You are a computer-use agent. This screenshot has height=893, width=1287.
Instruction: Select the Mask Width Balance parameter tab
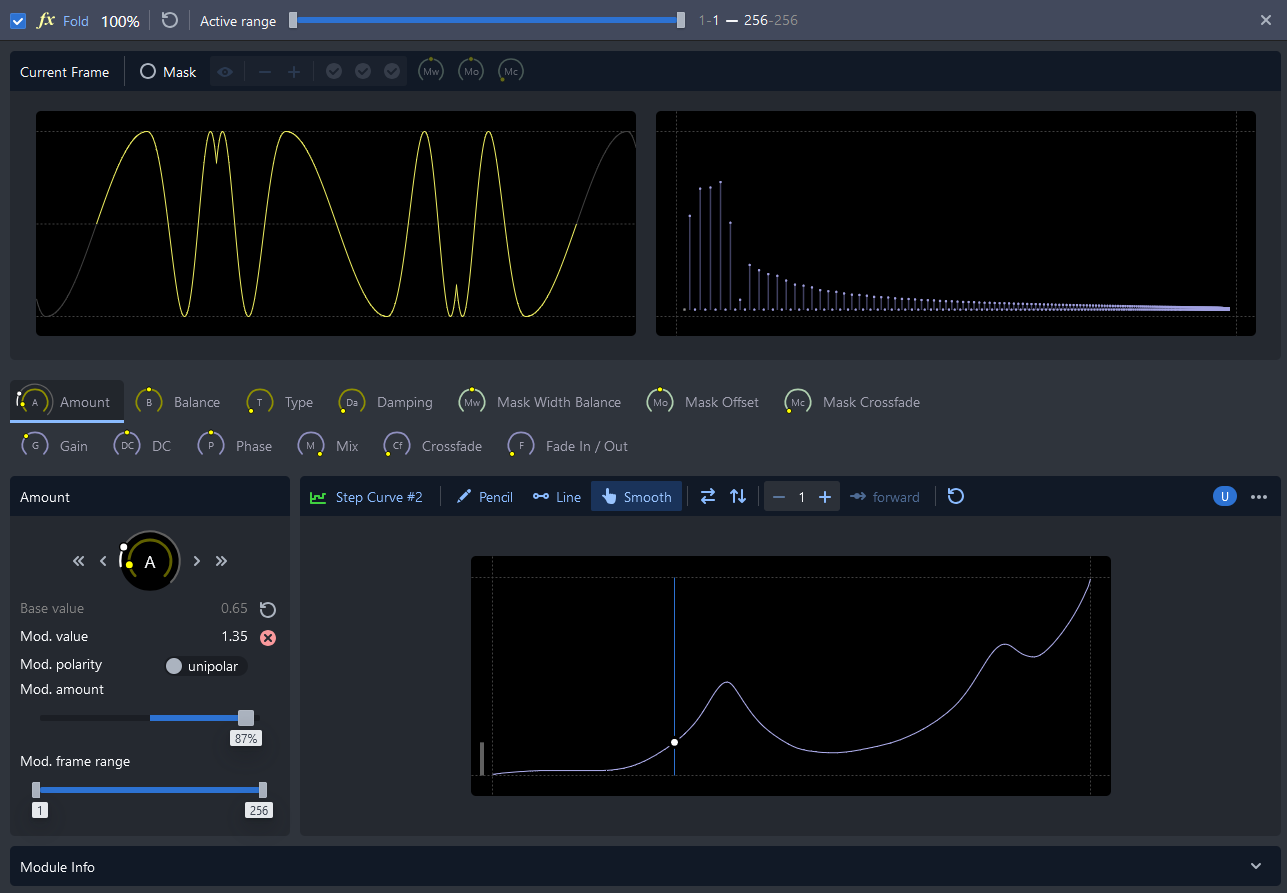pos(540,402)
